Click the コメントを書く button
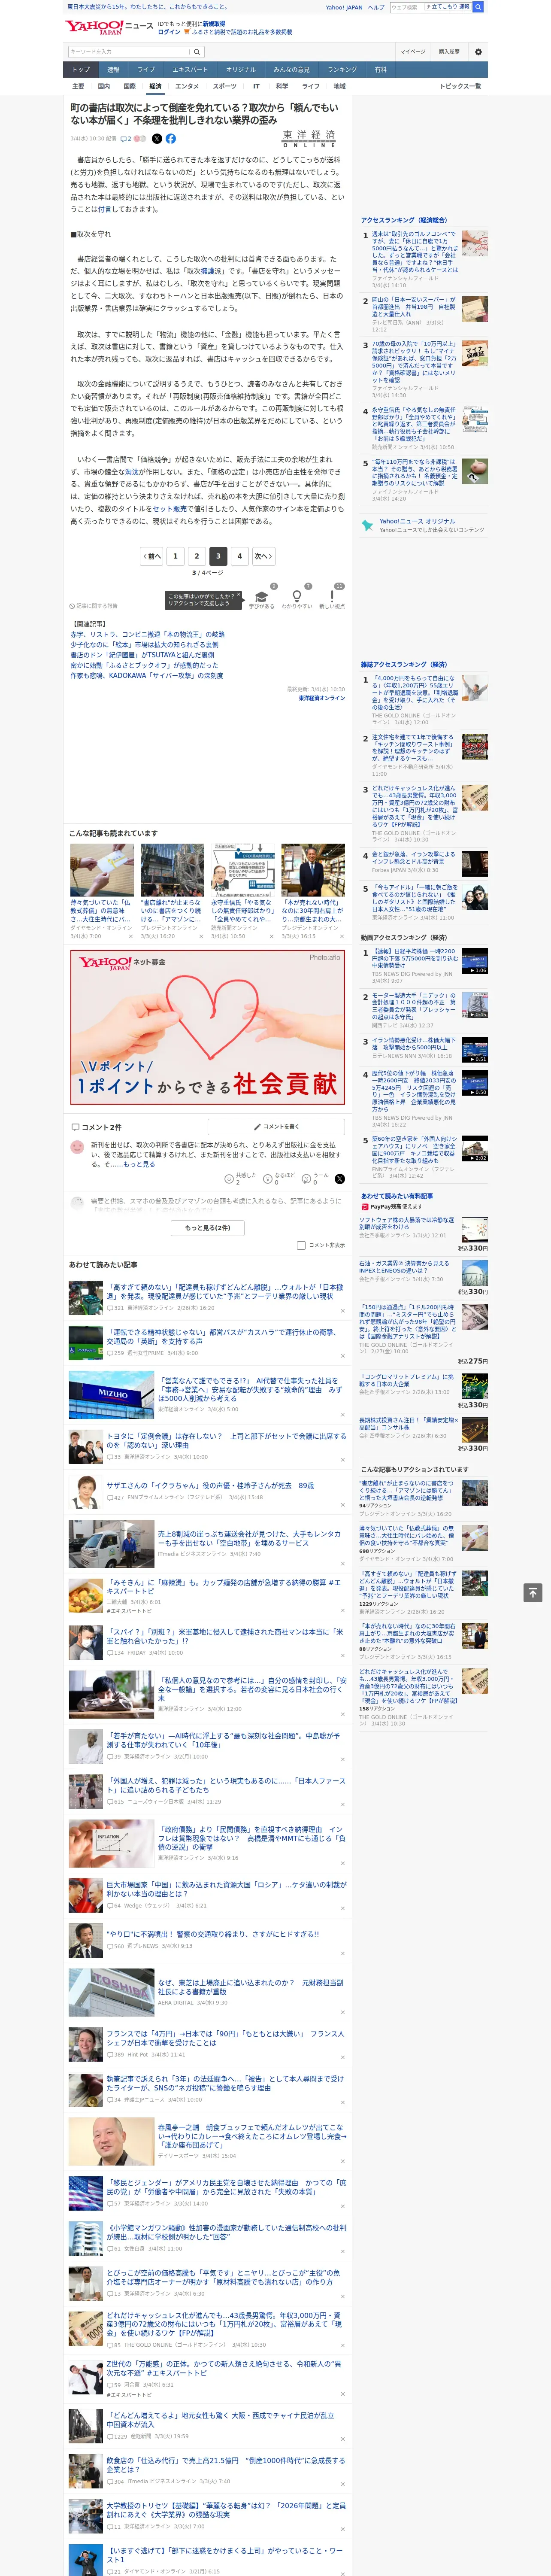Screen dimensions: 551x2576 pyautogui.click(x=277, y=1126)
